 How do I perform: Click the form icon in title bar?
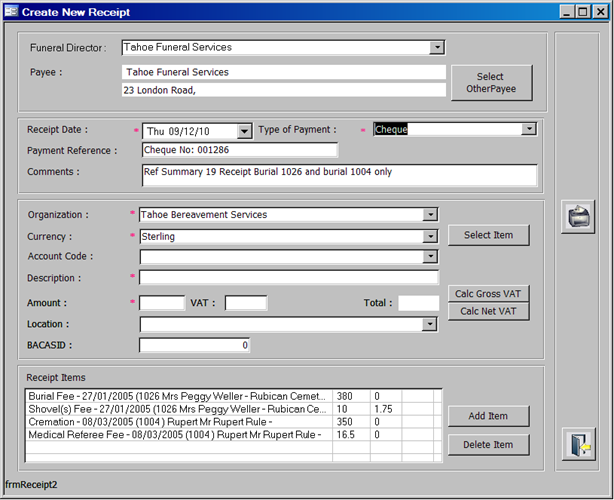11,13
